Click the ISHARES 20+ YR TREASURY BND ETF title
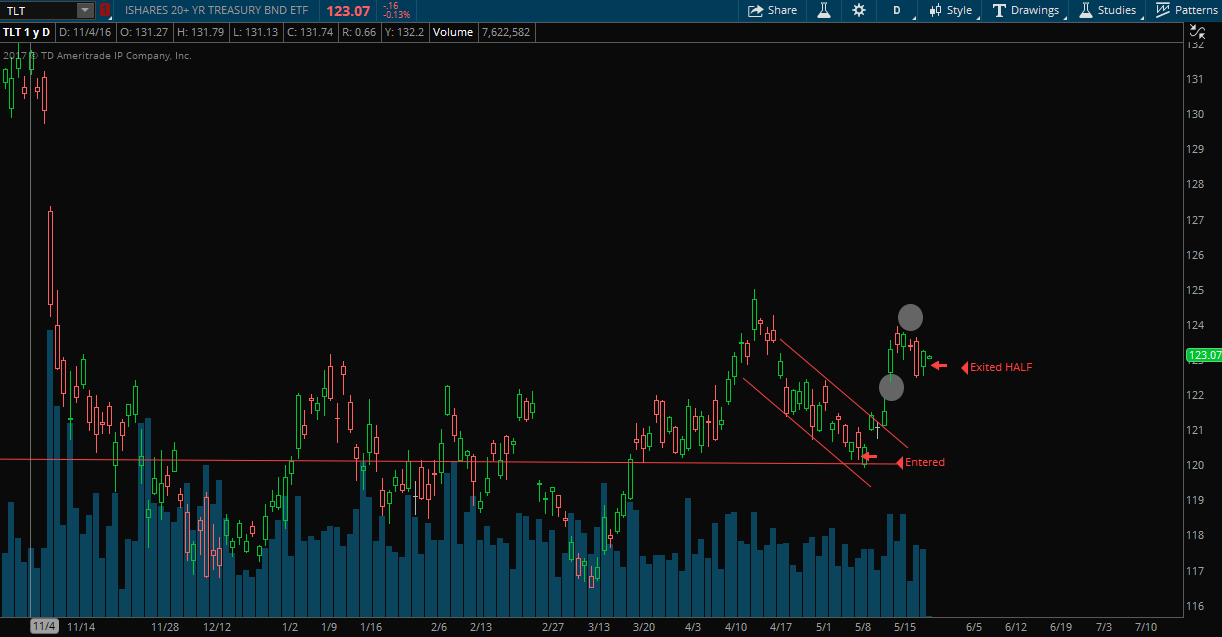The image size is (1222, 637). [216, 10]
